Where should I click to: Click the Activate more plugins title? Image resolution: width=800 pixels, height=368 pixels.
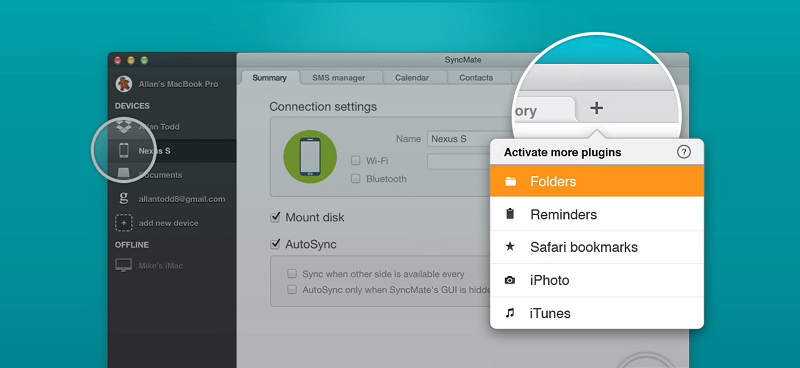pyautogui.click(x=563, y=152)
